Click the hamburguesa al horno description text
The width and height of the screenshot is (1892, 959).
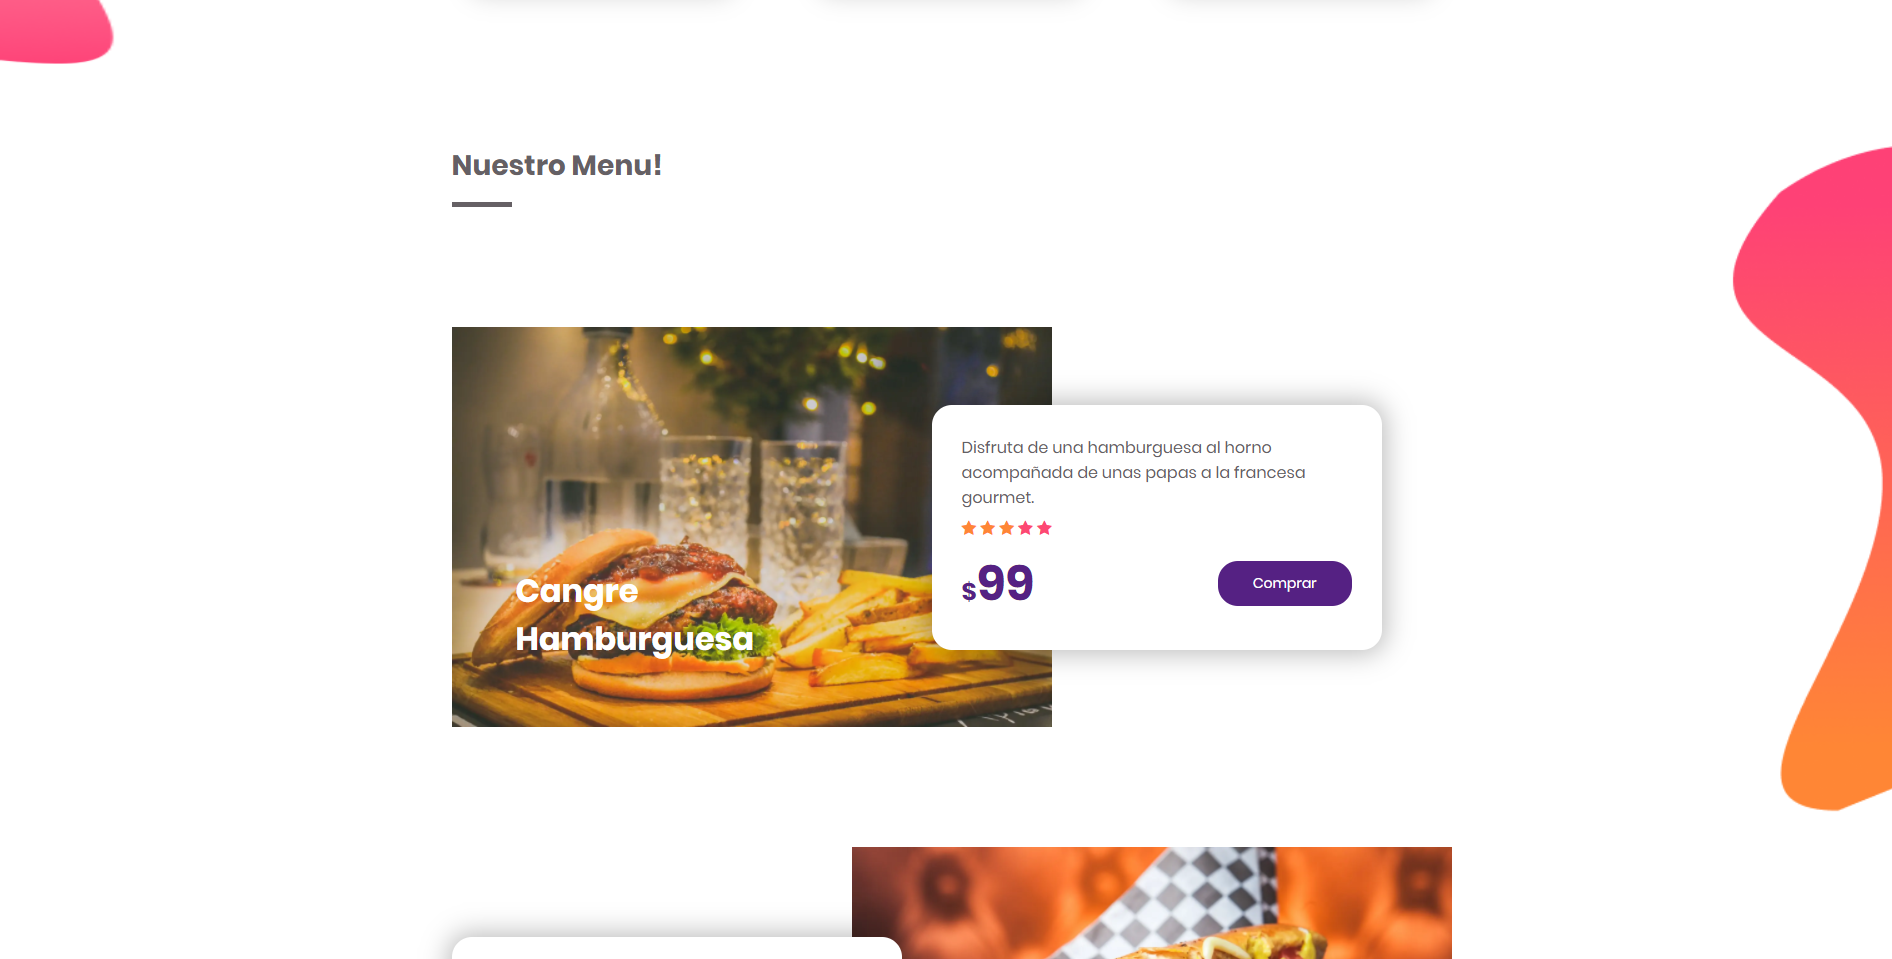pos(1133,472)
